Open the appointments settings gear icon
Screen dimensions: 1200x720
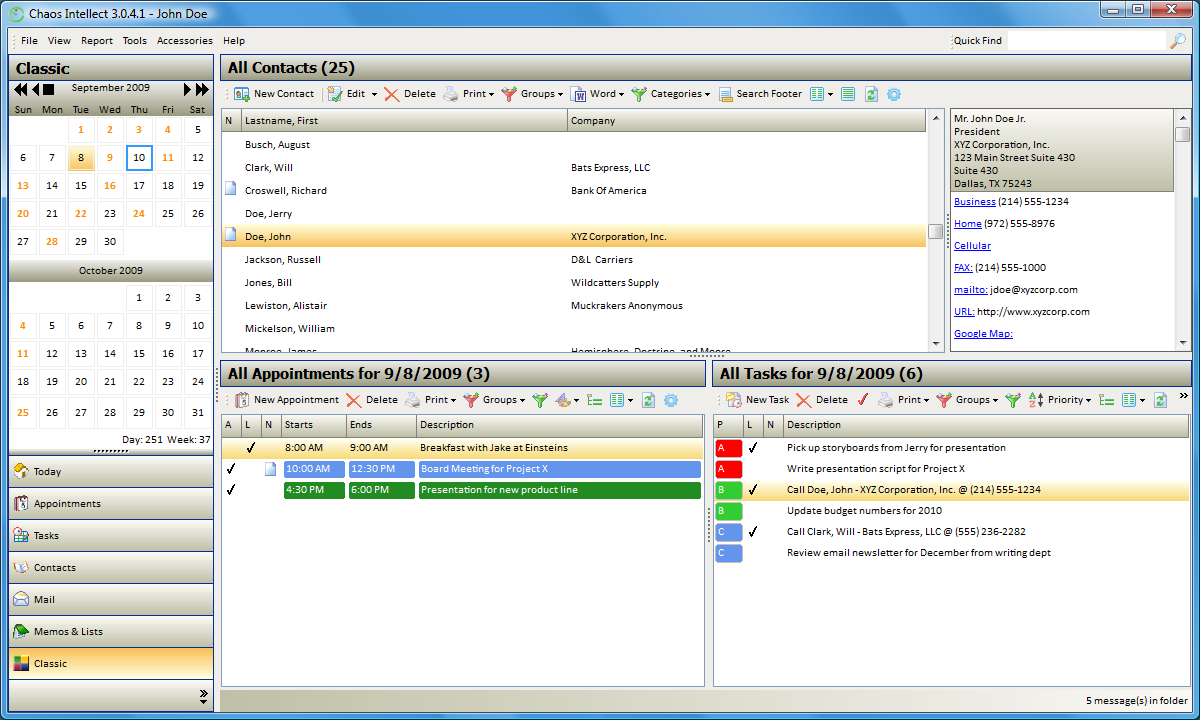tap(671, 400)
